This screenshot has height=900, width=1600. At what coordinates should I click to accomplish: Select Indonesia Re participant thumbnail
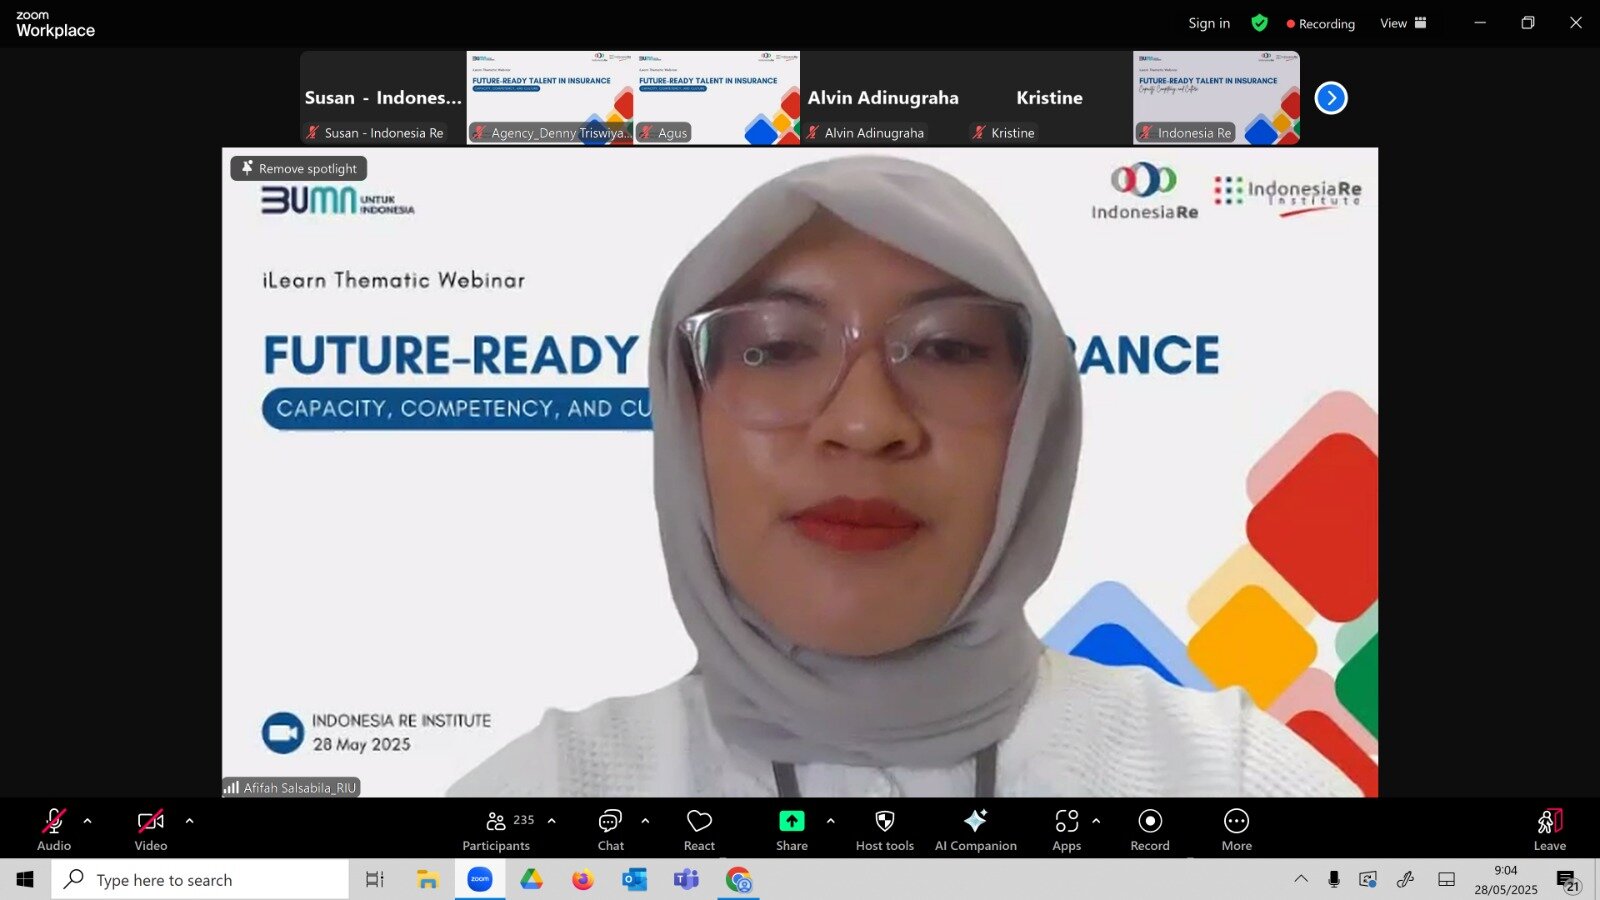coord(1216,98)
